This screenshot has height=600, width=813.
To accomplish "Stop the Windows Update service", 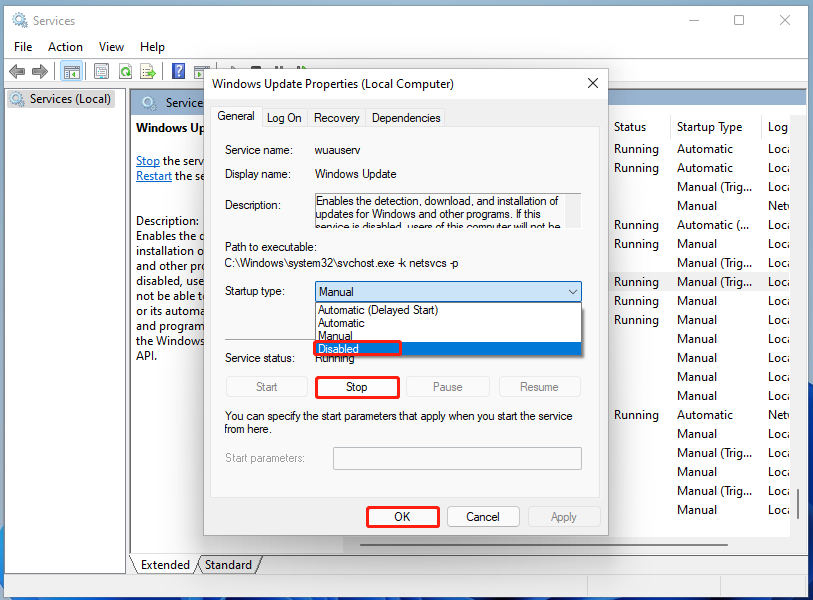I will [x=357, y=387].
